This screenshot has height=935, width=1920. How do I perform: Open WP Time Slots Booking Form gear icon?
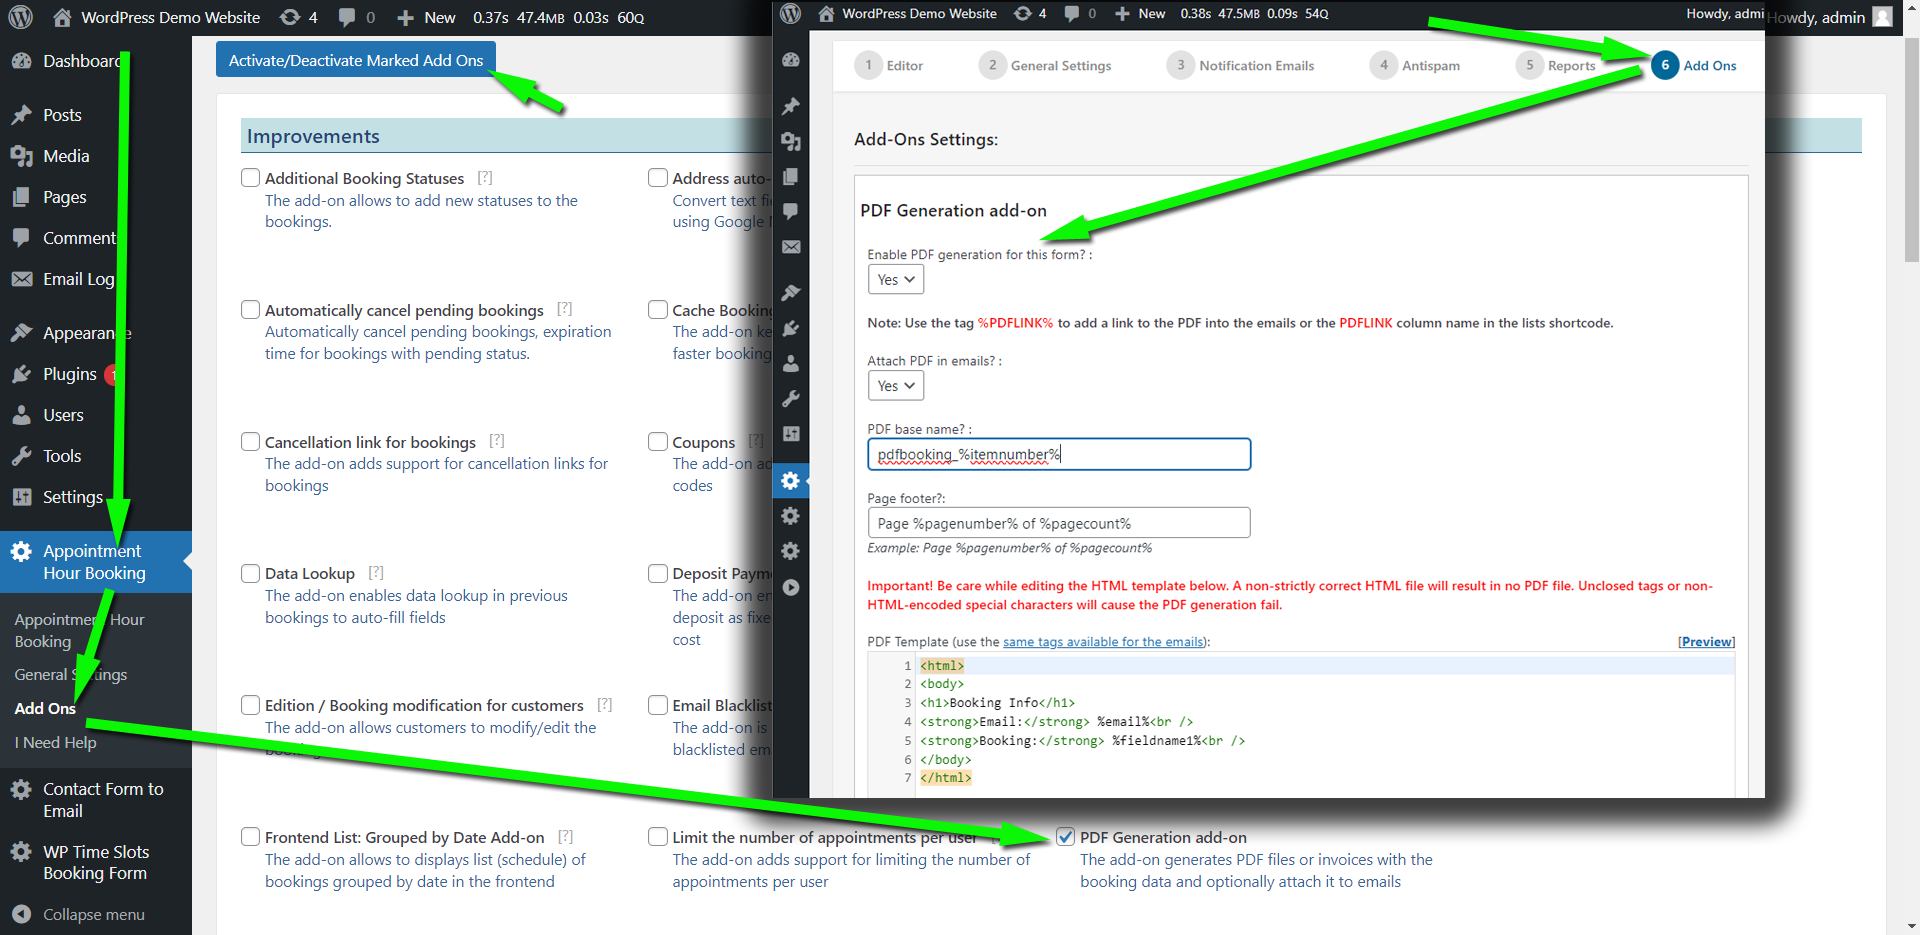(21, 852)
